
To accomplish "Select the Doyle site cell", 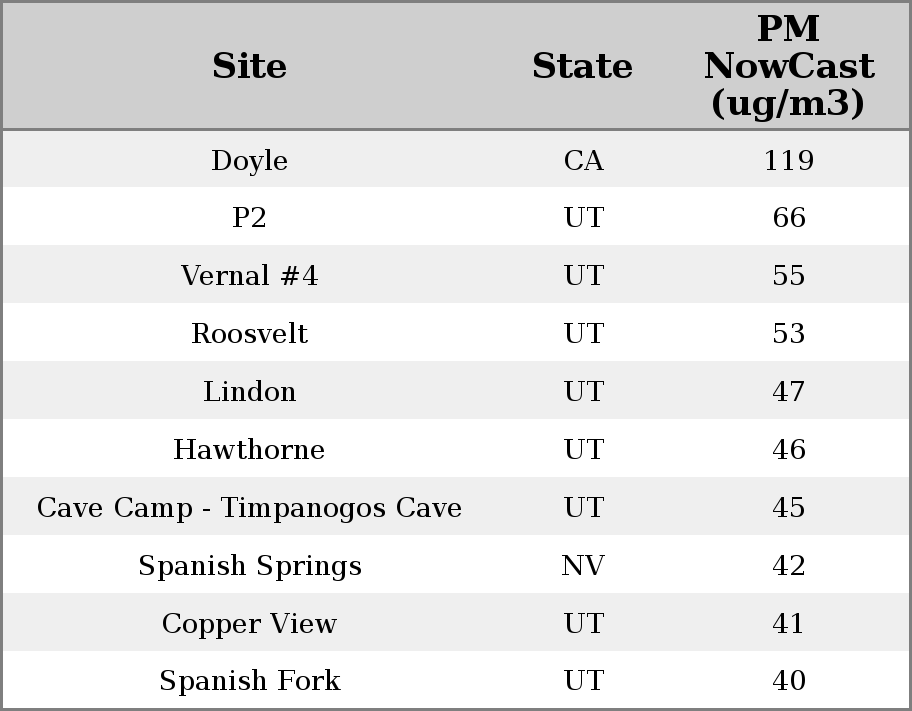I will point(249,161).
